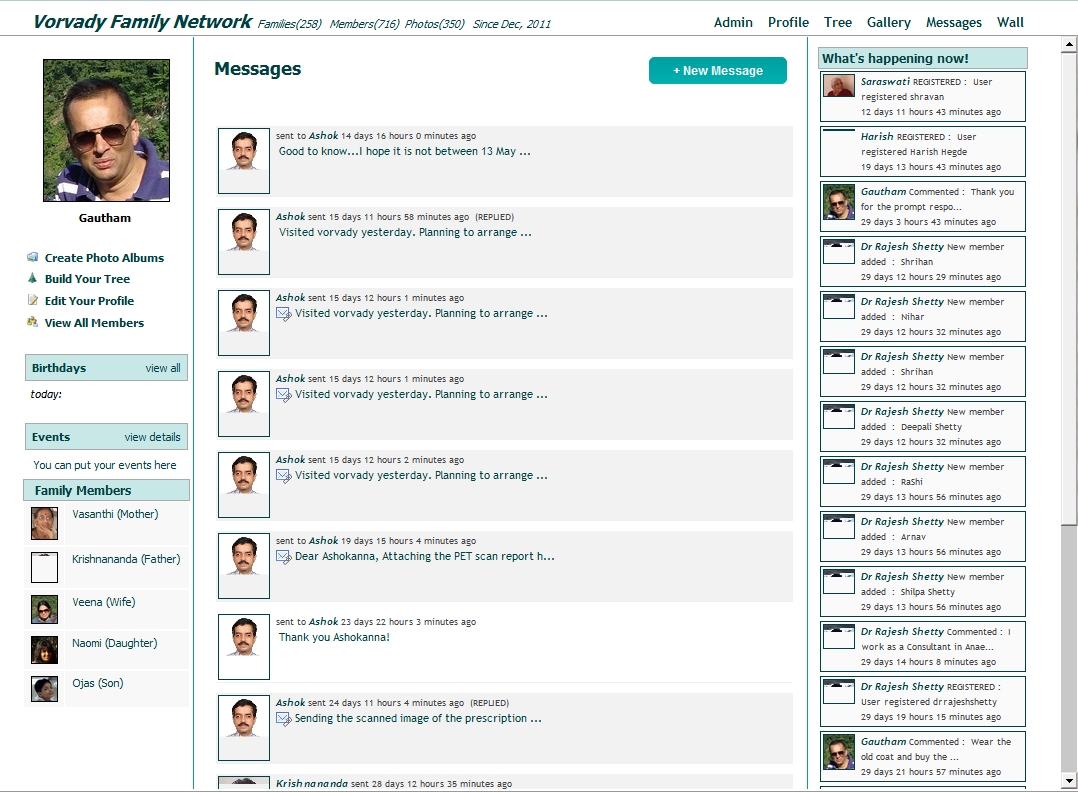This screenshot has height=792, width=1078.
Task: Click the Edit Your Profile pencil icon
Action: [33, 300]
